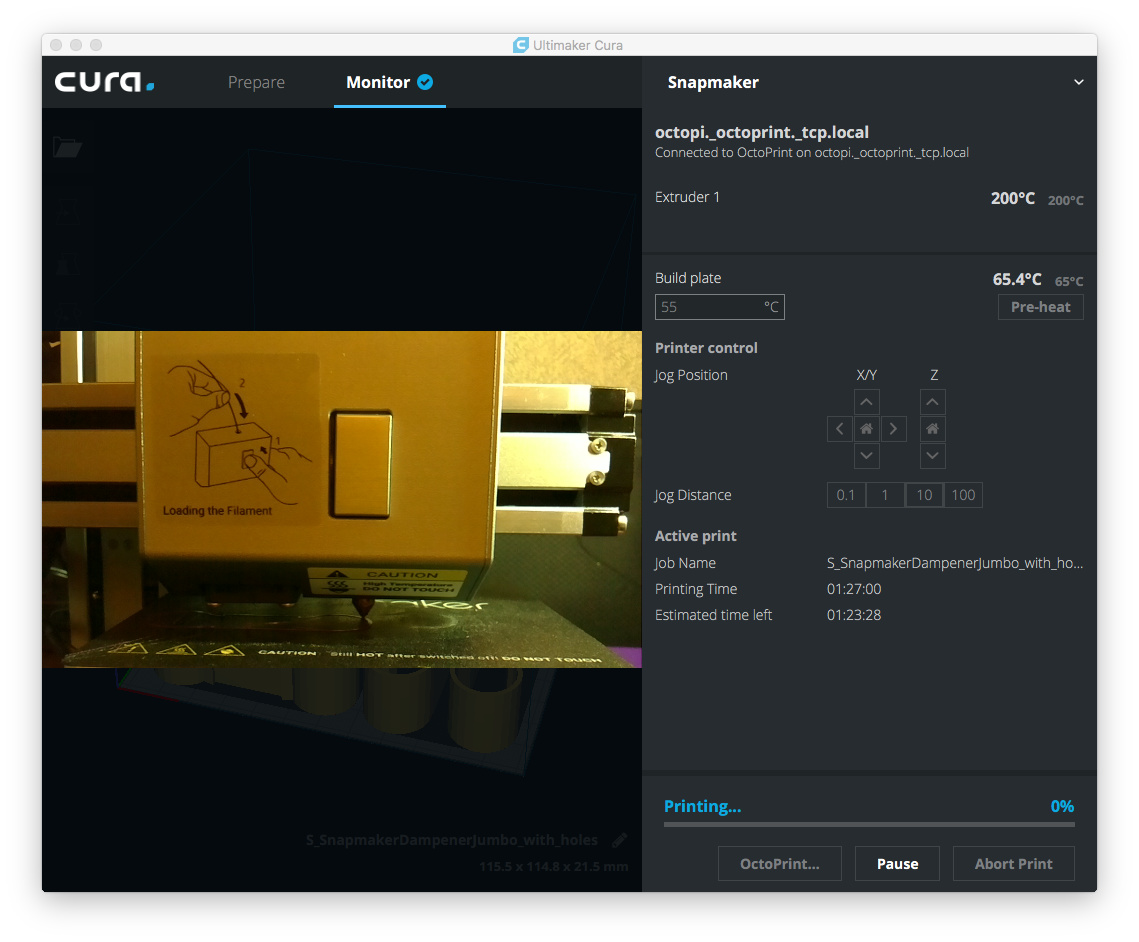This screenshot has width=1139, height=942.
Task: Jog Z axis up arrow
Action: pyautogui.click(x=933, y=402)
